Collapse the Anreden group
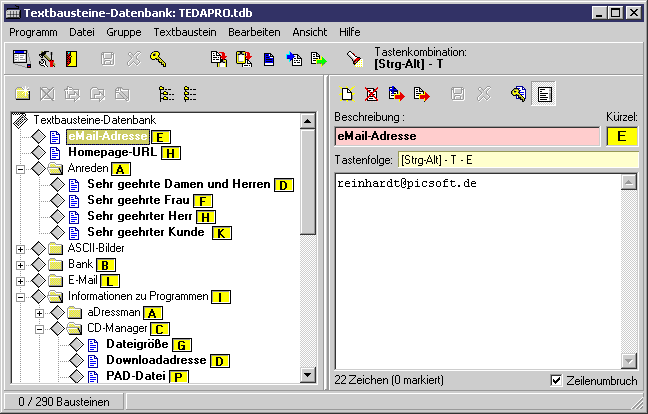Viewport: 648px width, 414px height. (x=20, y=169)
